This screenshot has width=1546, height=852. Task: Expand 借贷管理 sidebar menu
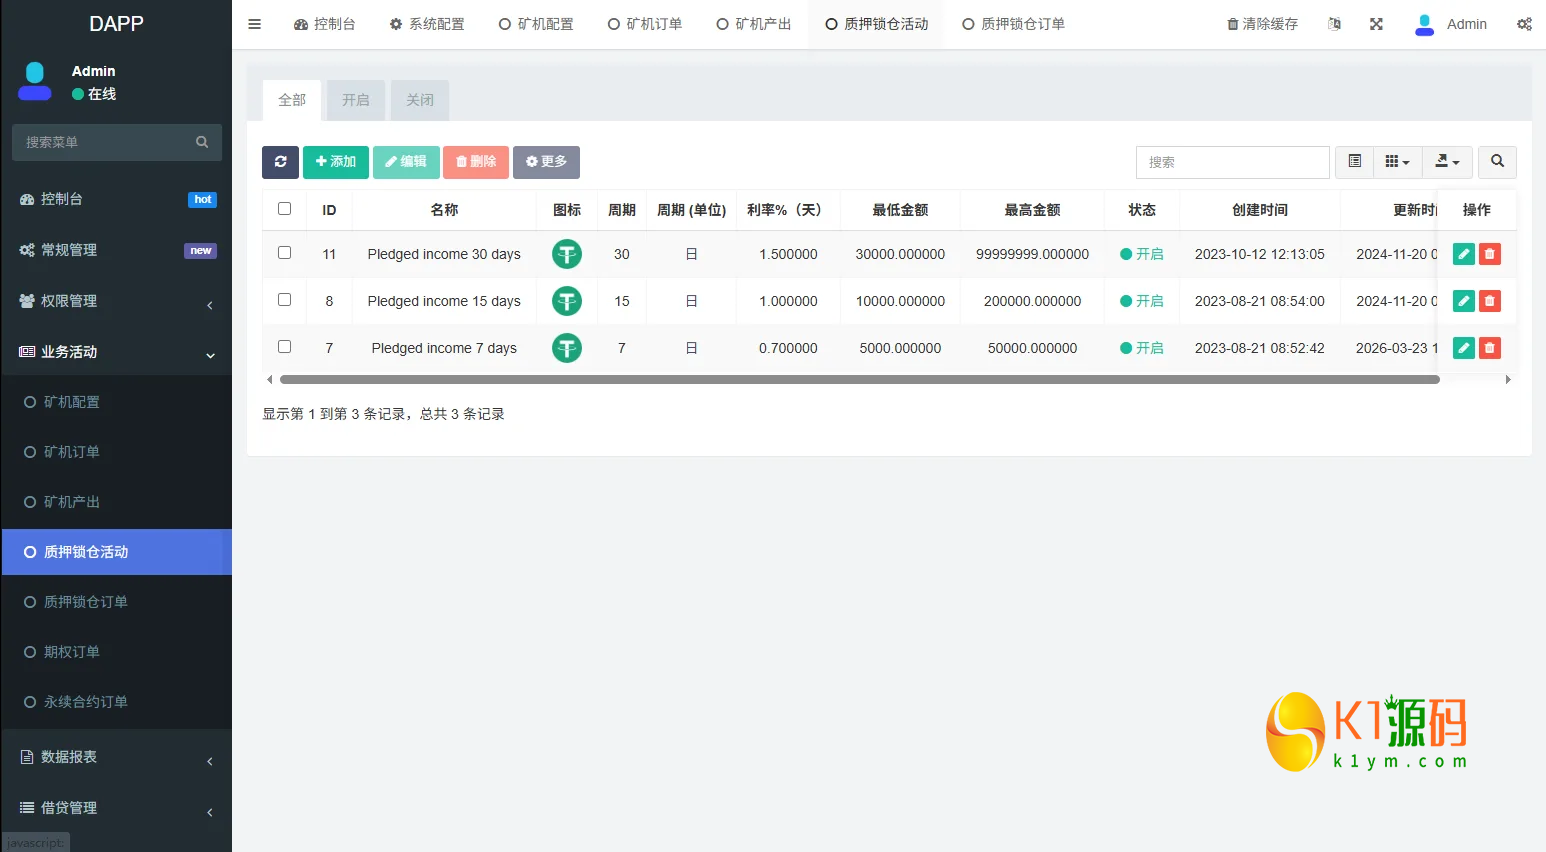pos(117,808)
